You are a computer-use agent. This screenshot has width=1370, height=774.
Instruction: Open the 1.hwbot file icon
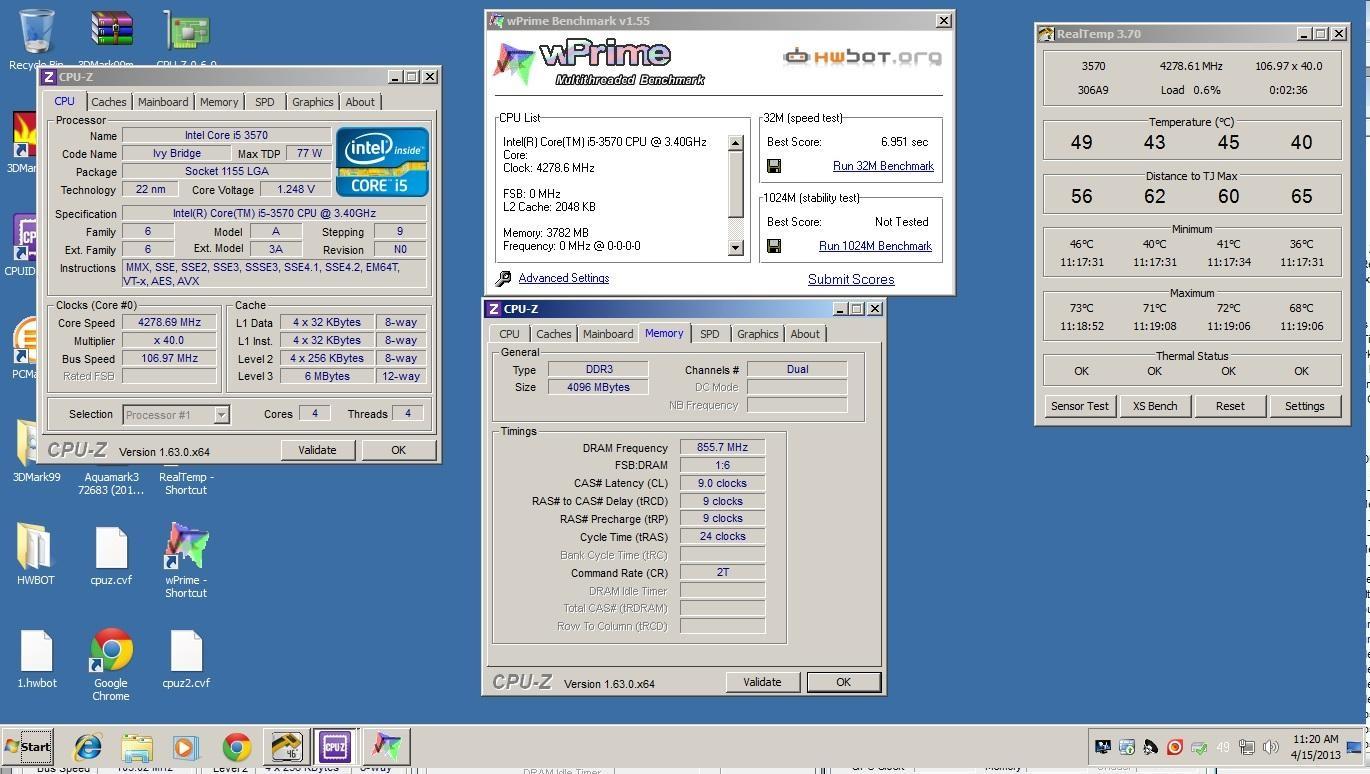pyautogui.click(x=37, y=659)
